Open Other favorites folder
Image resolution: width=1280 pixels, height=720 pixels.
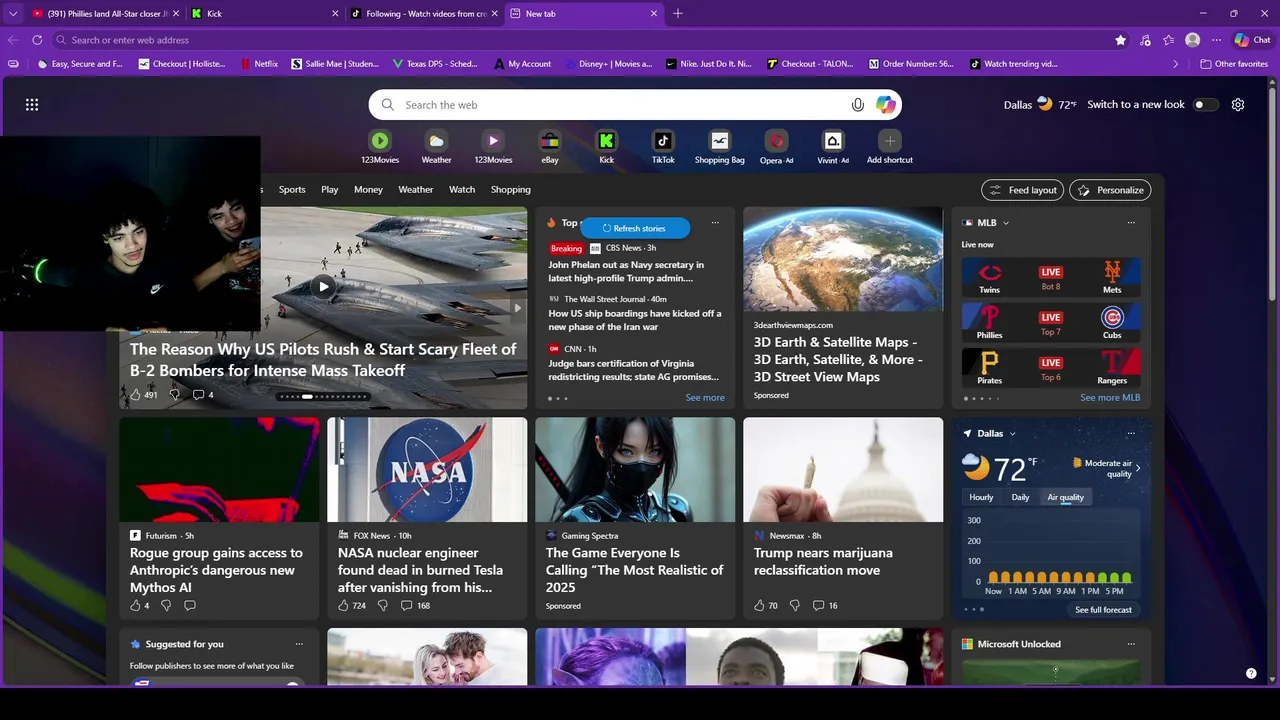click(x=1234, y=64)
